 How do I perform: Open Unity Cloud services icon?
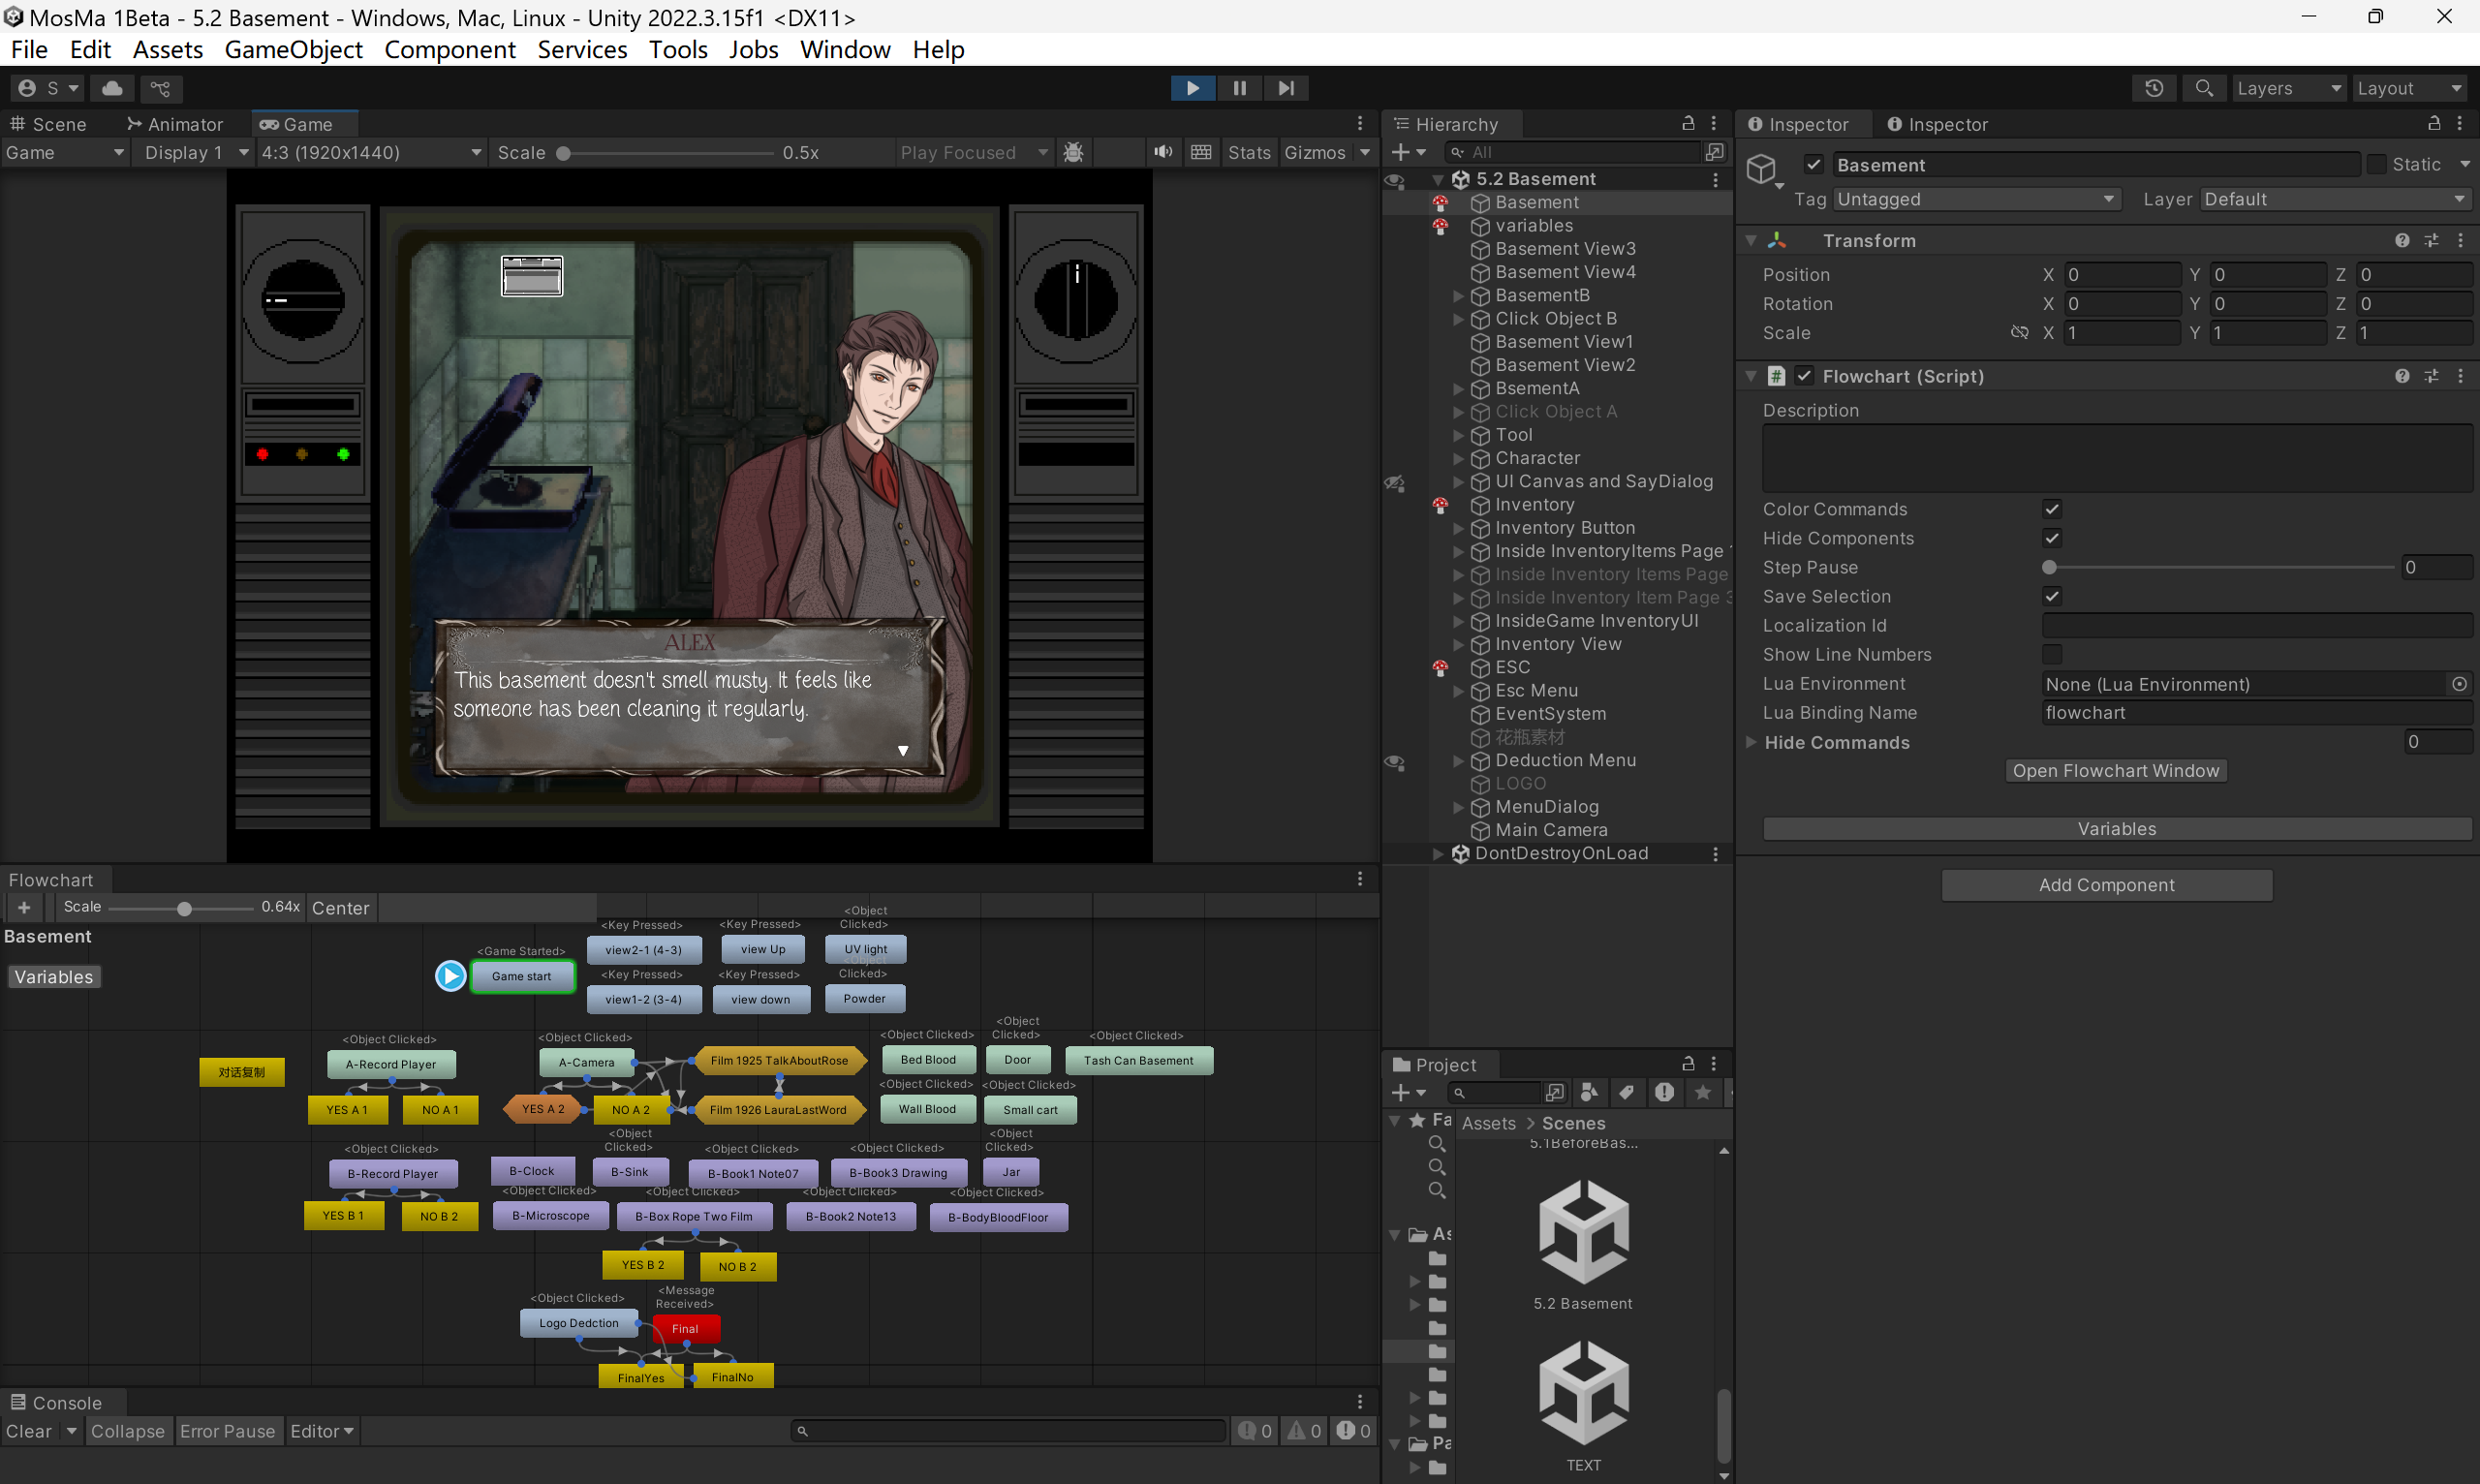112,88
